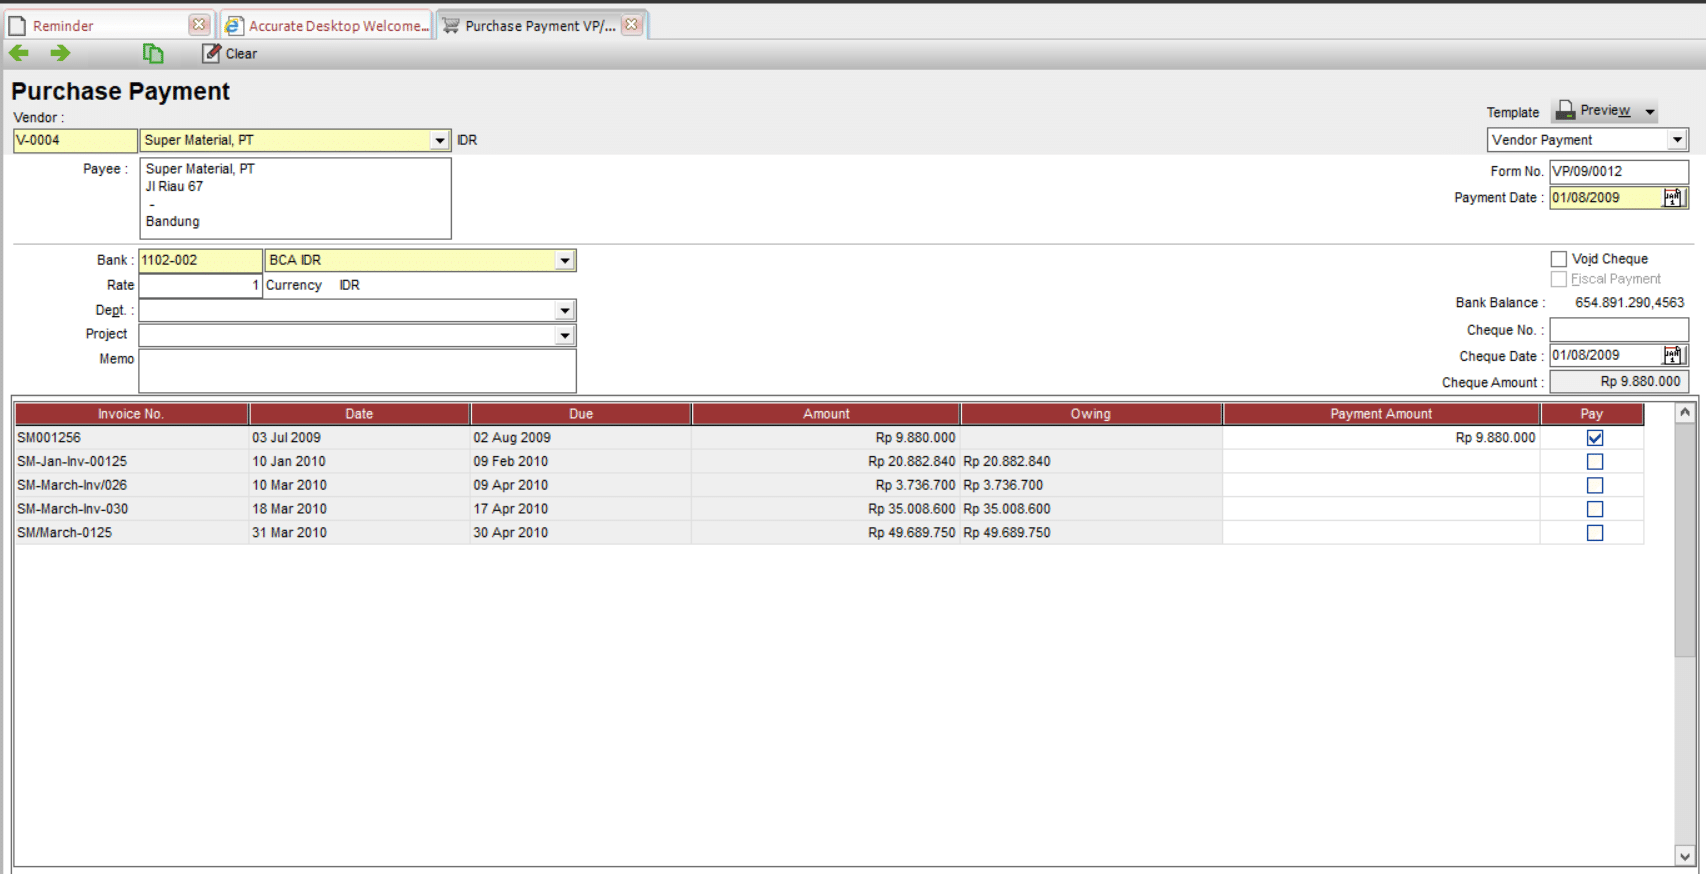Switch to Accurate Desktop Welcome tab
The image size is (1706, 874).
(x=337, y=26)
